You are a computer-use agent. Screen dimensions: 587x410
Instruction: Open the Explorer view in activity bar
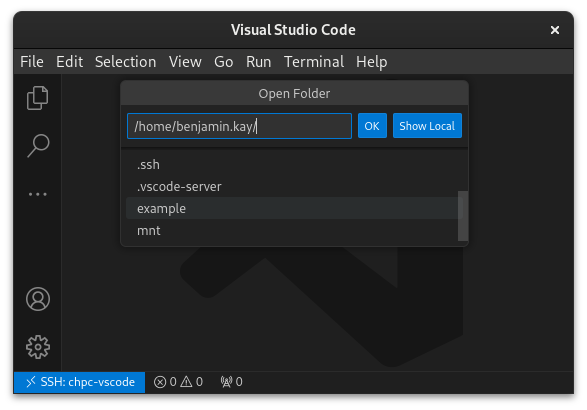tap(37, 98)
